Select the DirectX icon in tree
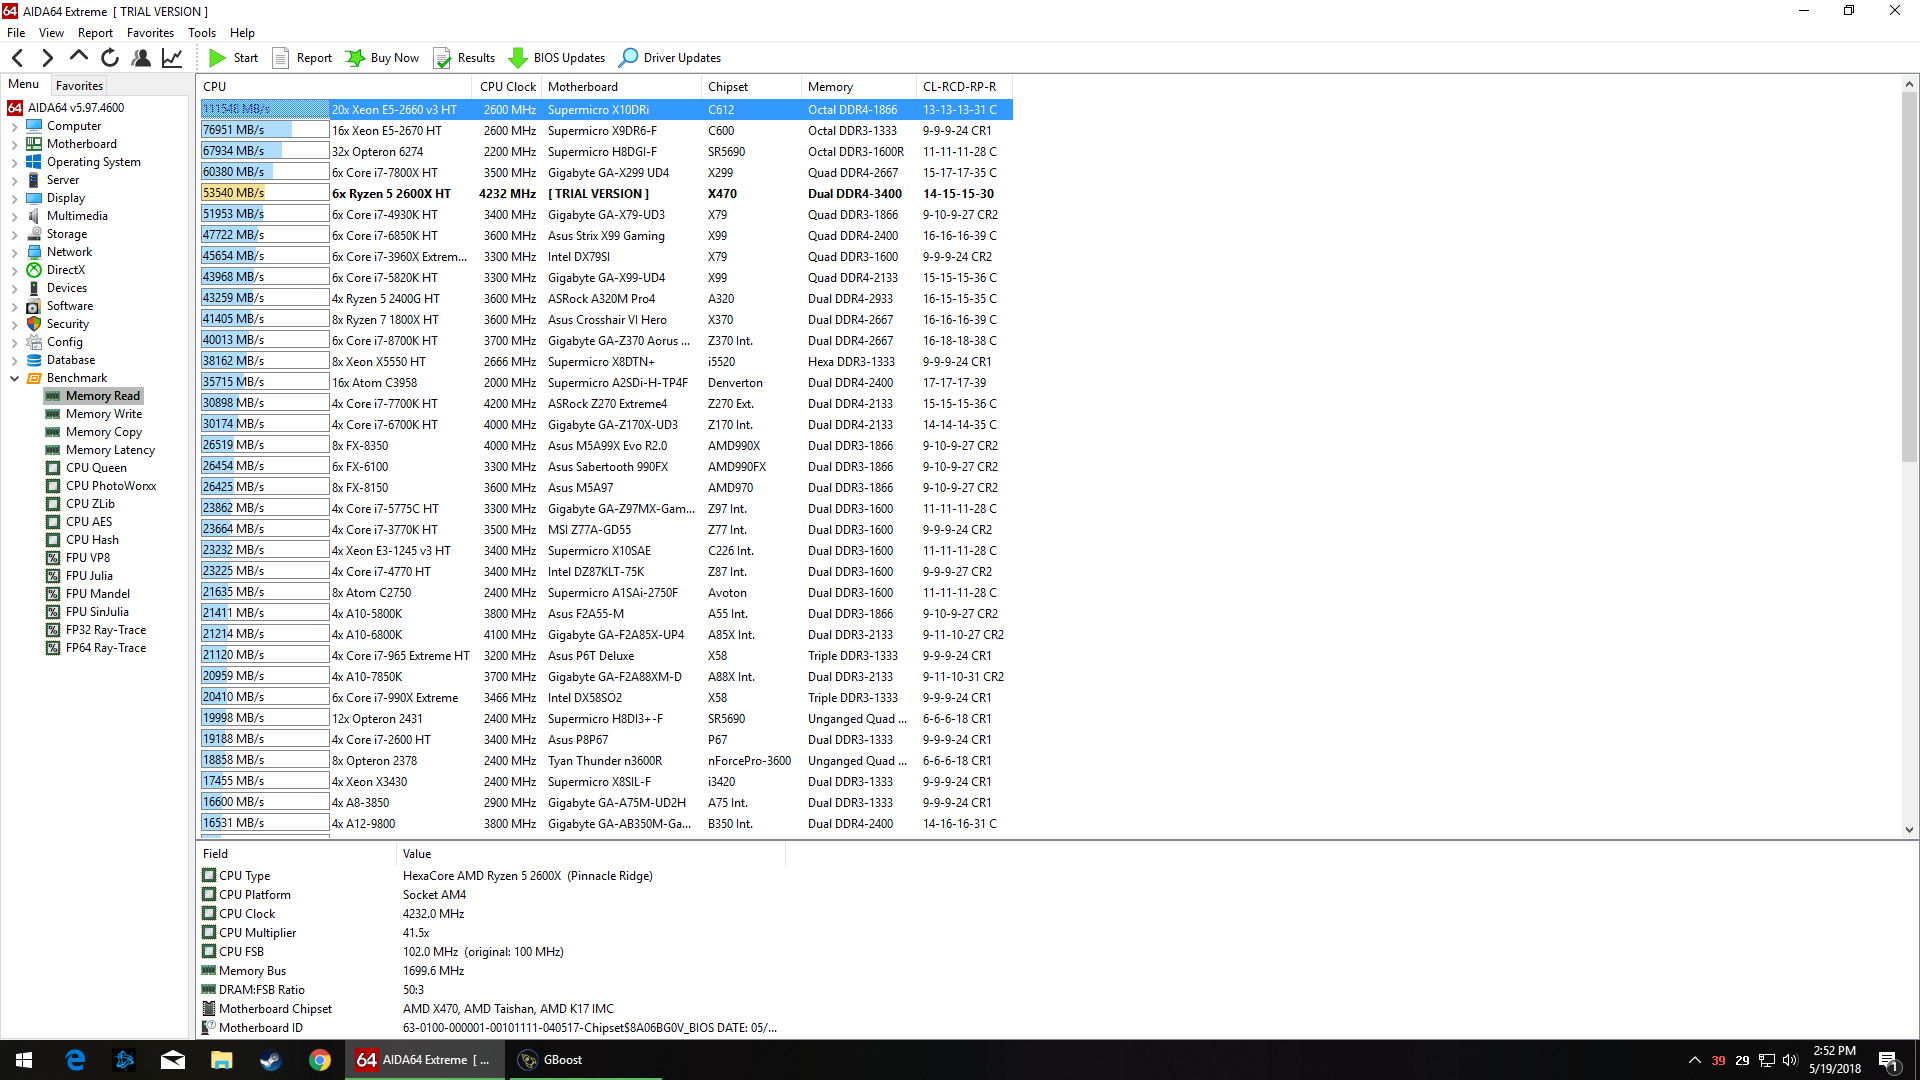1920x1080 pixels. 34,270
